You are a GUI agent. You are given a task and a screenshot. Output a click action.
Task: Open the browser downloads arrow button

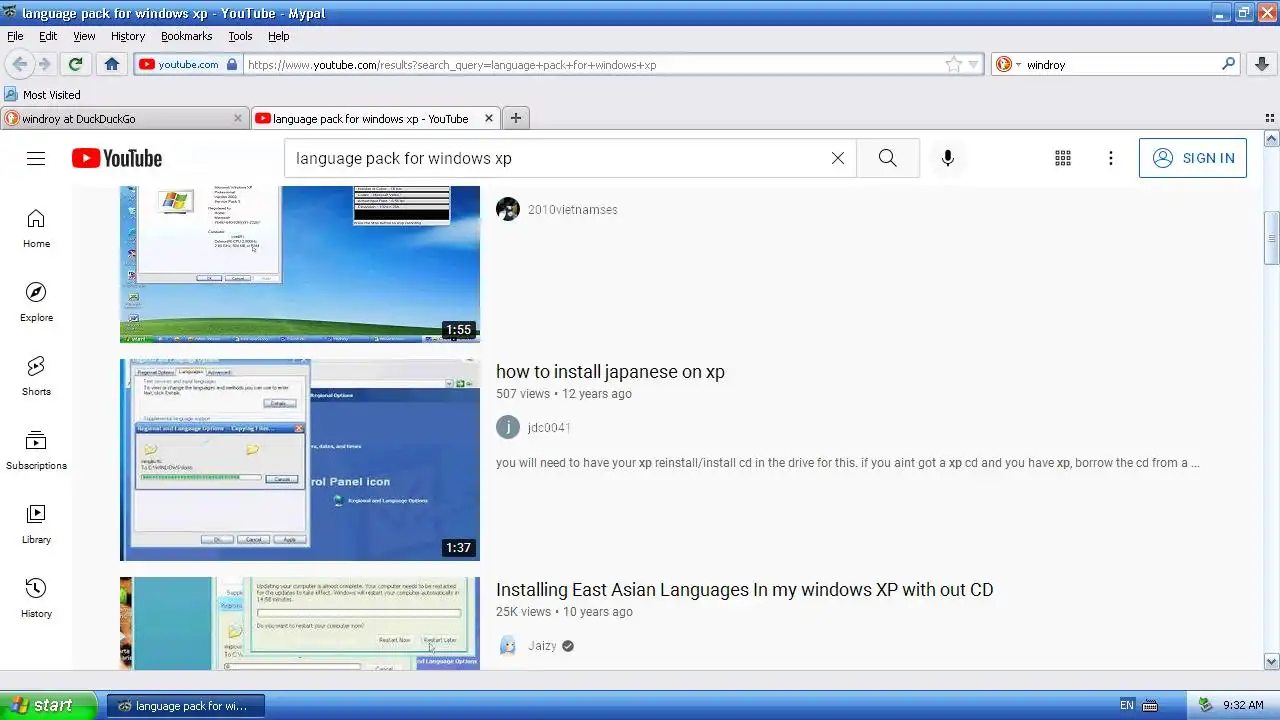1262,64
